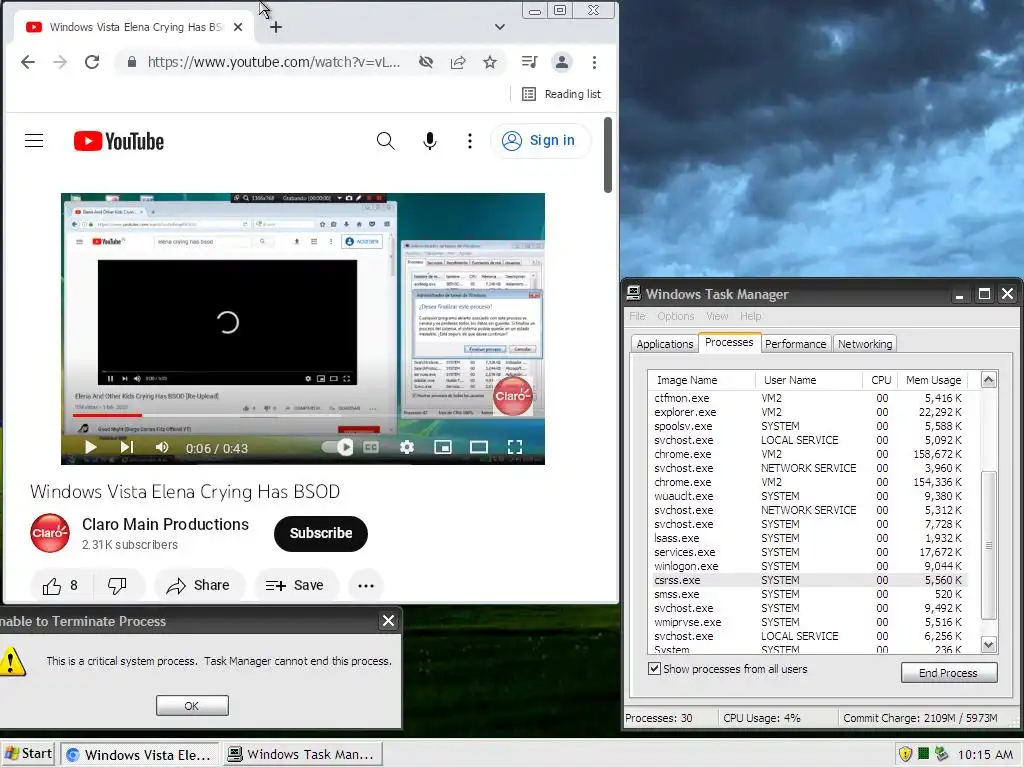Open Claro Main Productions channel avatar
The height and width of the screenshot is (768, 1024).
pyautogui.click(x=50, y=533)
